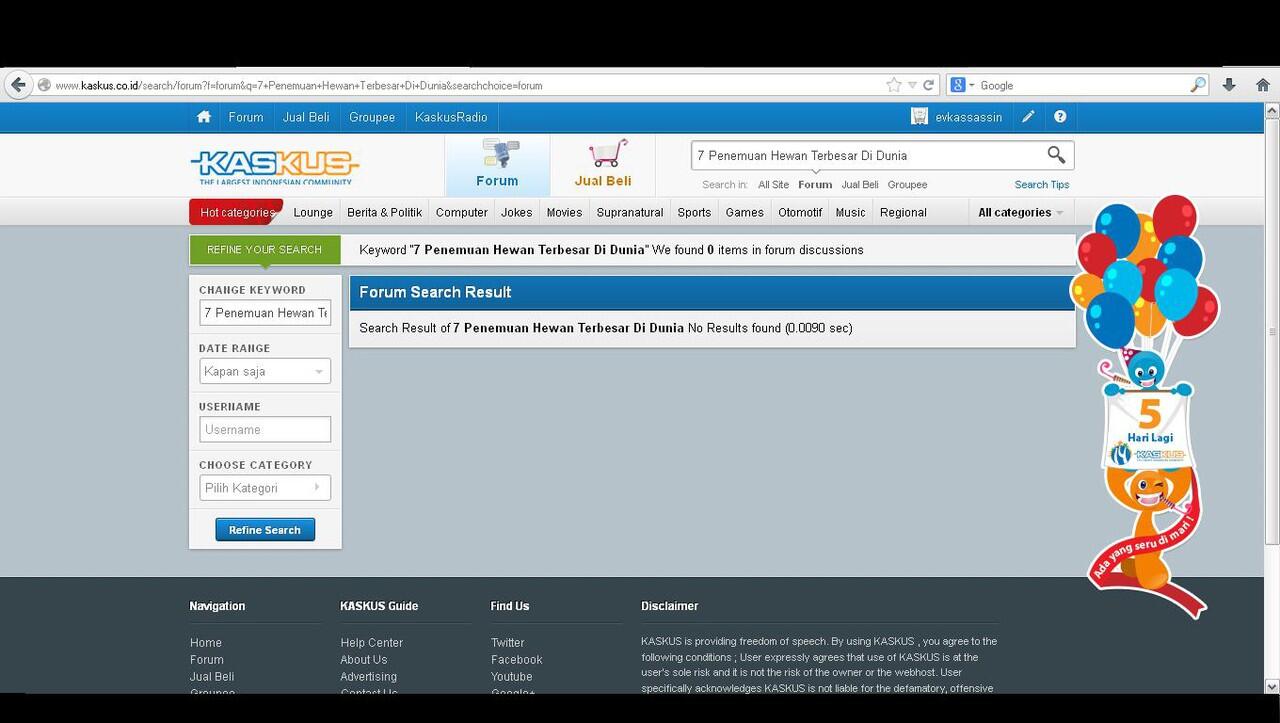Open footer Forum link

tap(207, 660)
